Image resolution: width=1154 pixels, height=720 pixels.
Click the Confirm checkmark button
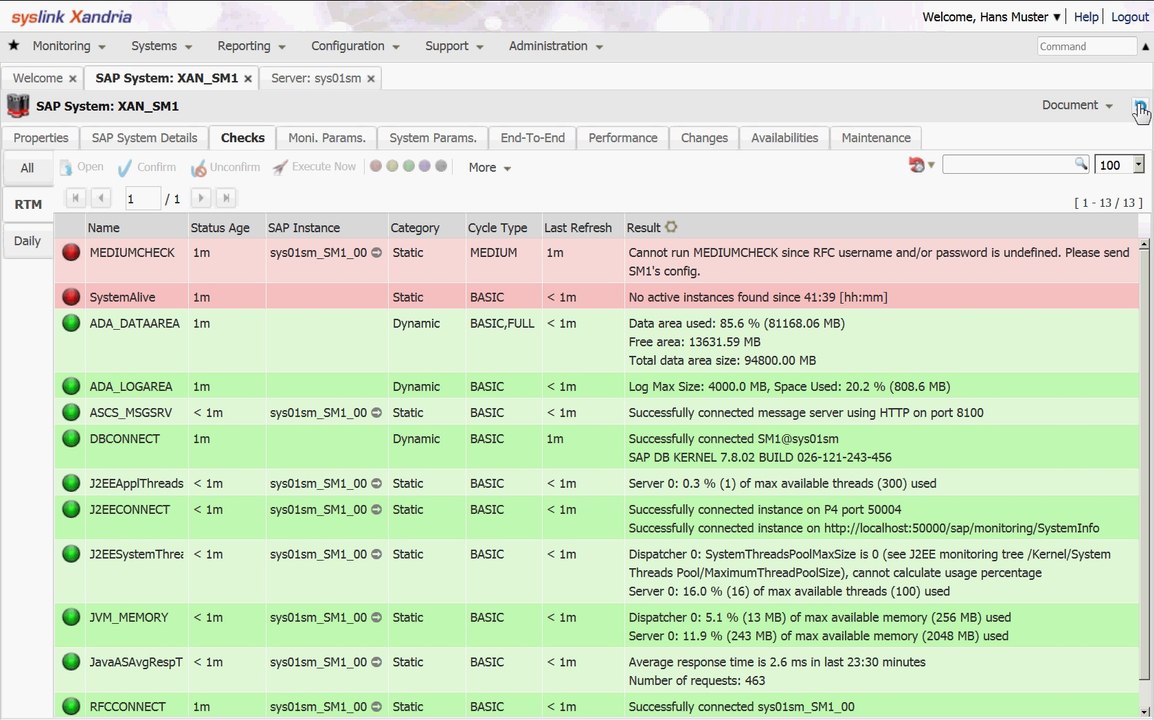pyautogui.click(x=146, y=167)
